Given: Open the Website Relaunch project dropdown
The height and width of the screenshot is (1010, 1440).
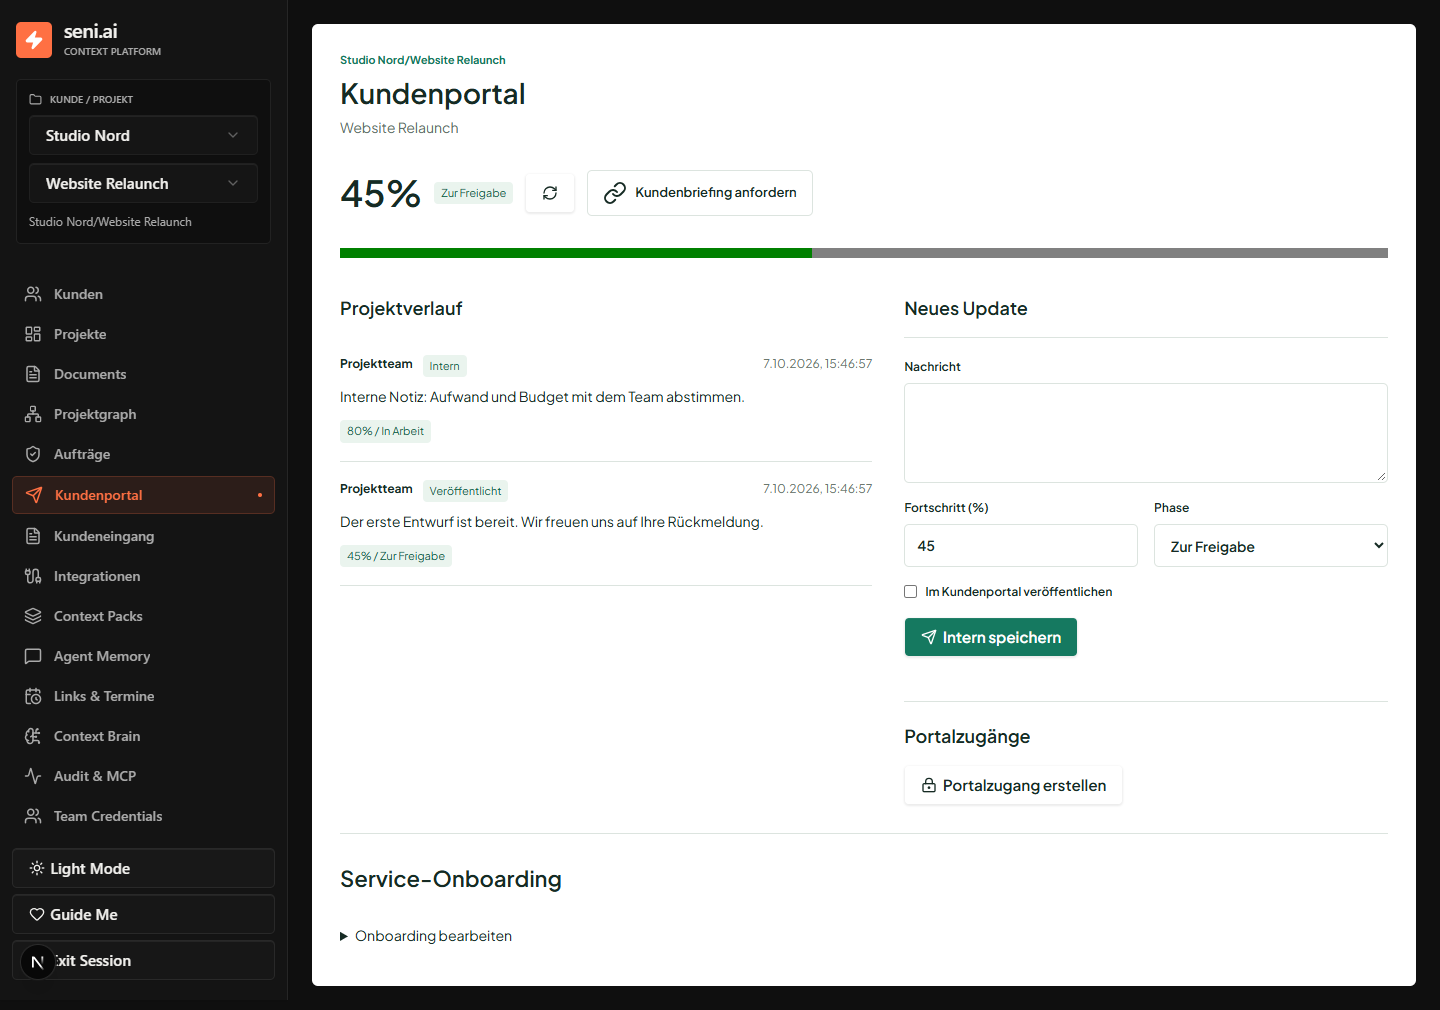Looking at the screenshot, I should click(x=143, y=184).
